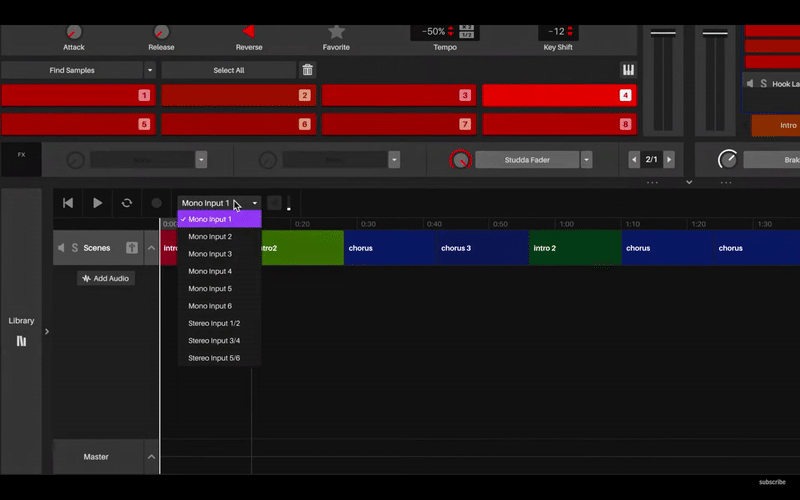This screenshot has width=800, height=500.
Task: Click the left volume fader handle
Action: pos(663,34)
